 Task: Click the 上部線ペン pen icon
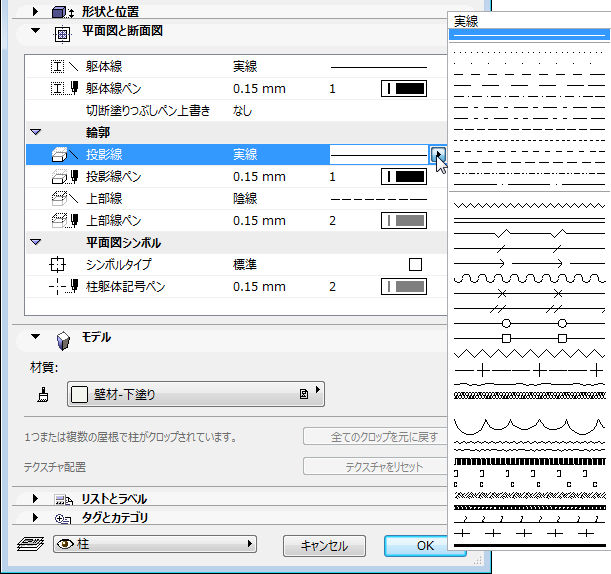point(64,221)
